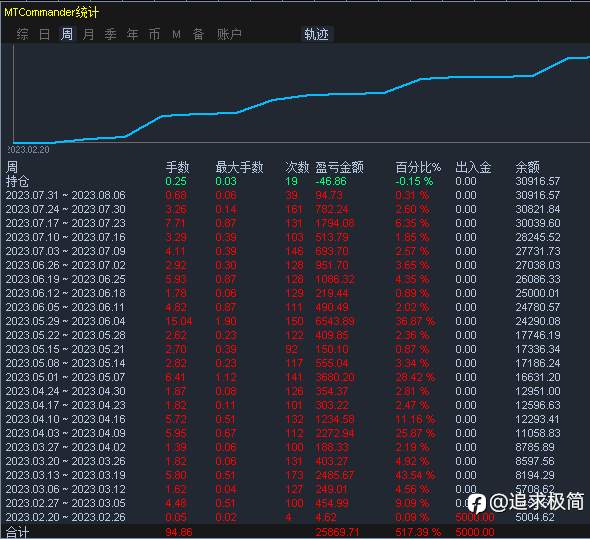Click the 盈亏金额 column header

point(339,167)
